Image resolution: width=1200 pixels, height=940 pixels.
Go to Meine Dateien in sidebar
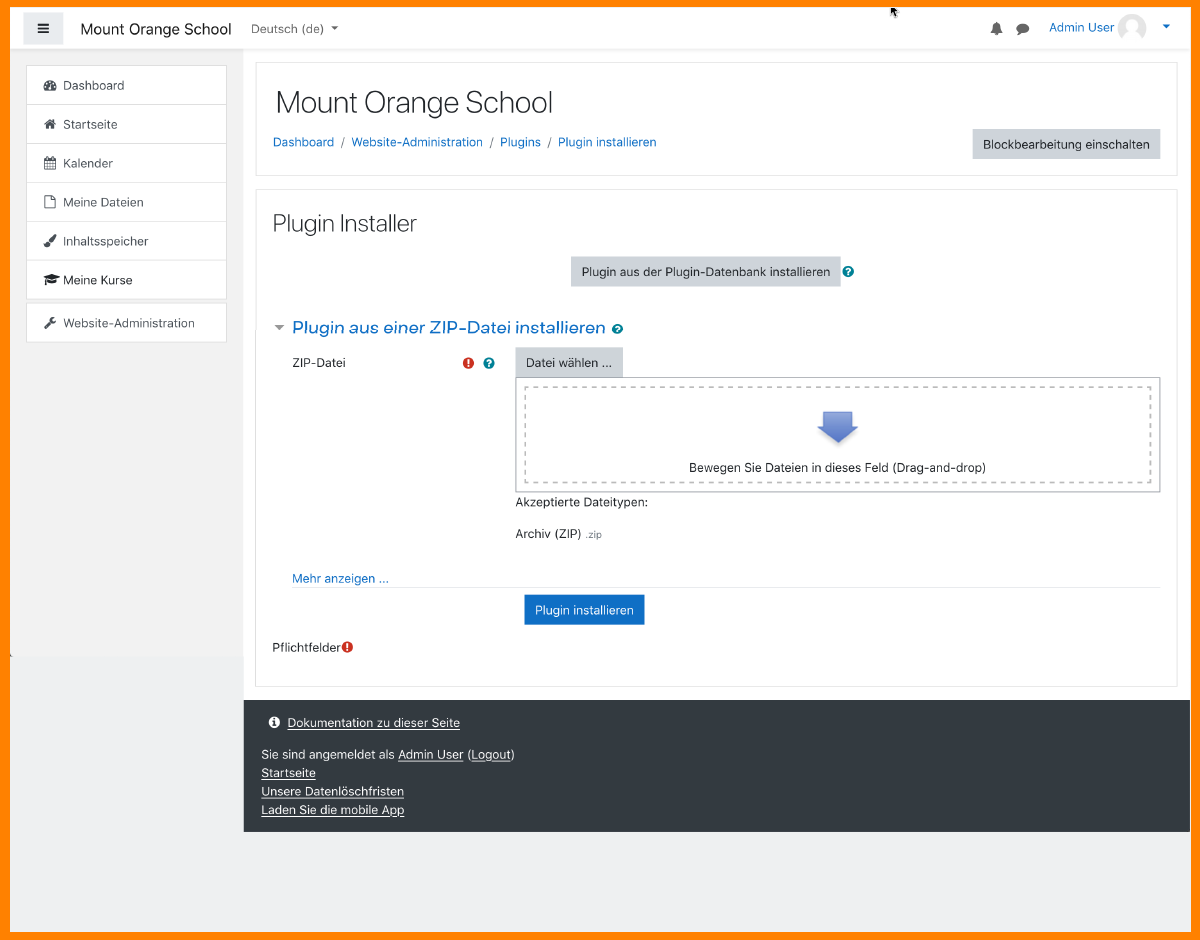[x=103, y=202]
